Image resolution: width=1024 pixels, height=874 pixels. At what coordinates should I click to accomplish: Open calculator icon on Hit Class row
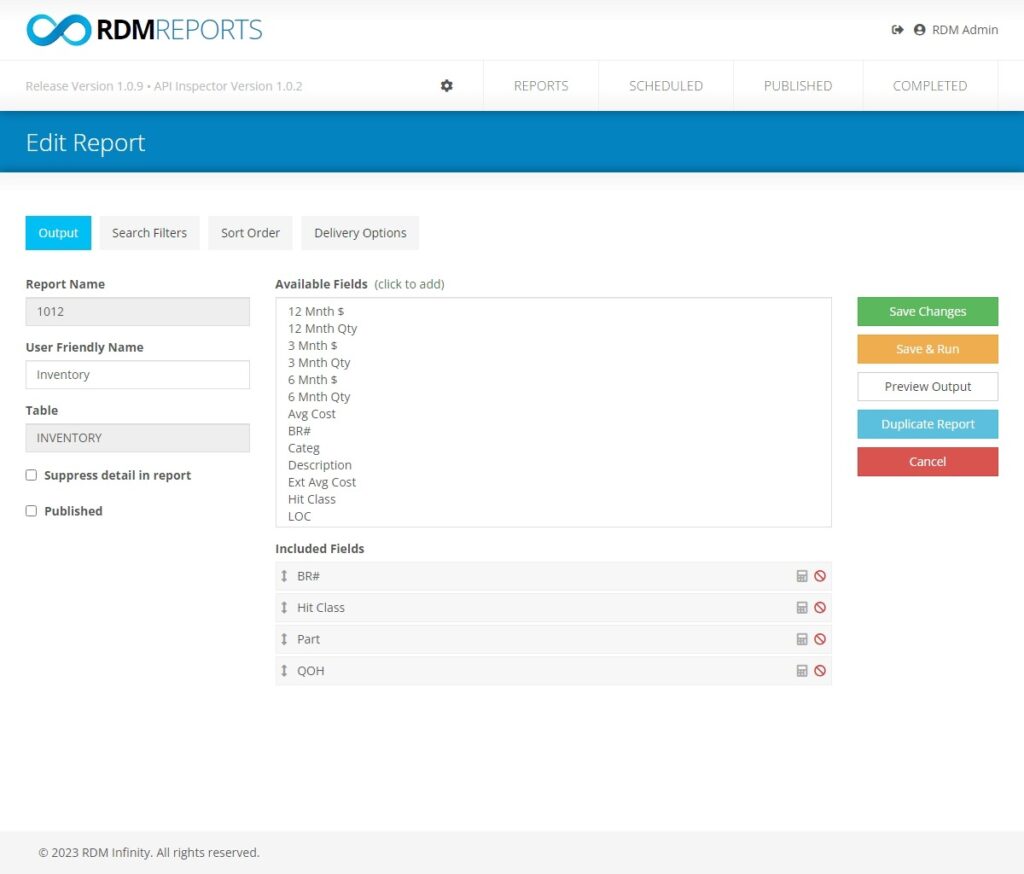click(x=802, y=607)
